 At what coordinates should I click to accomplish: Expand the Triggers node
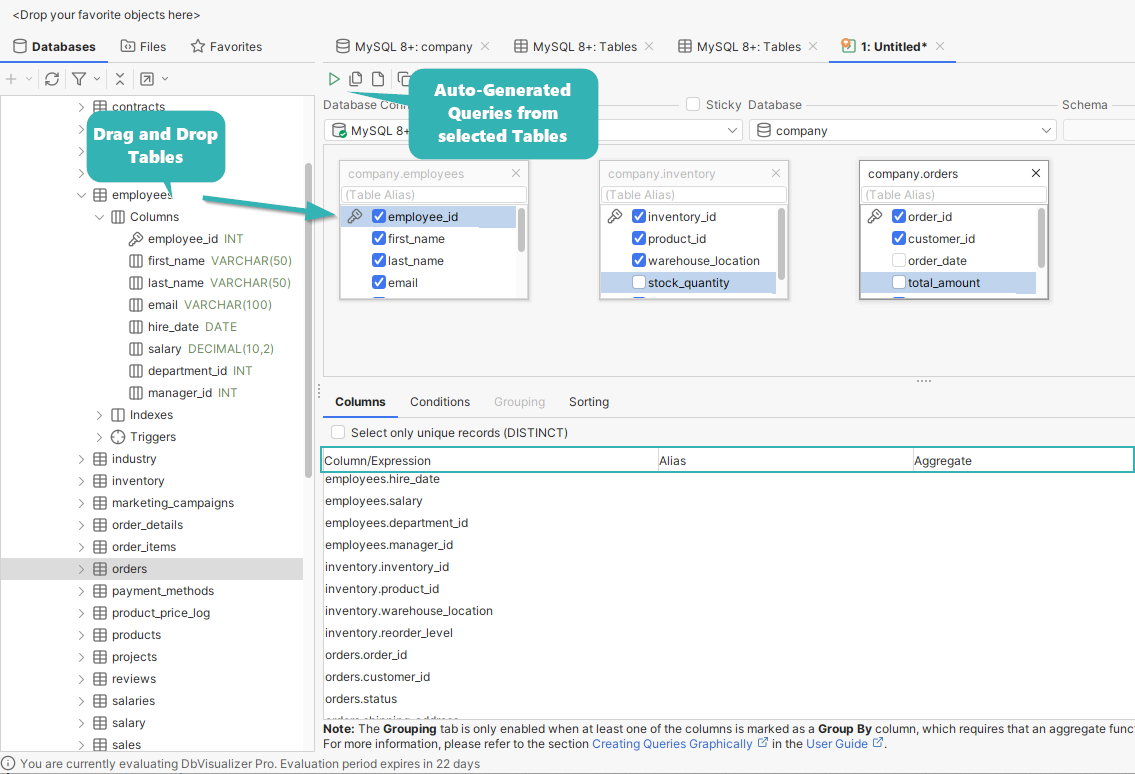coord(99,437)
